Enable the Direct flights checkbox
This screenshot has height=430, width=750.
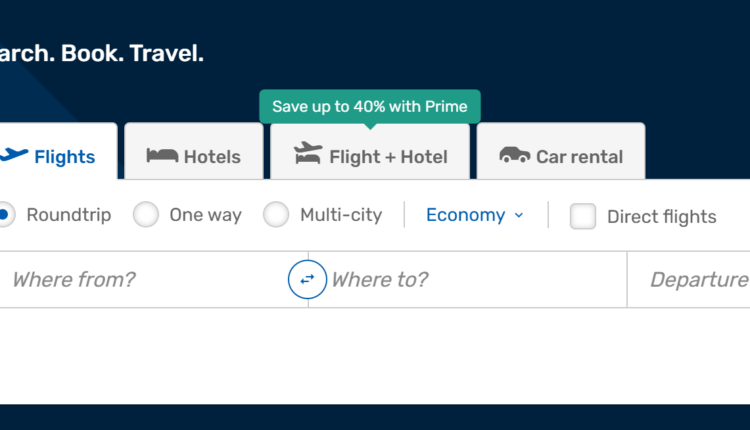pyautogui.click(x=583, y=216)
